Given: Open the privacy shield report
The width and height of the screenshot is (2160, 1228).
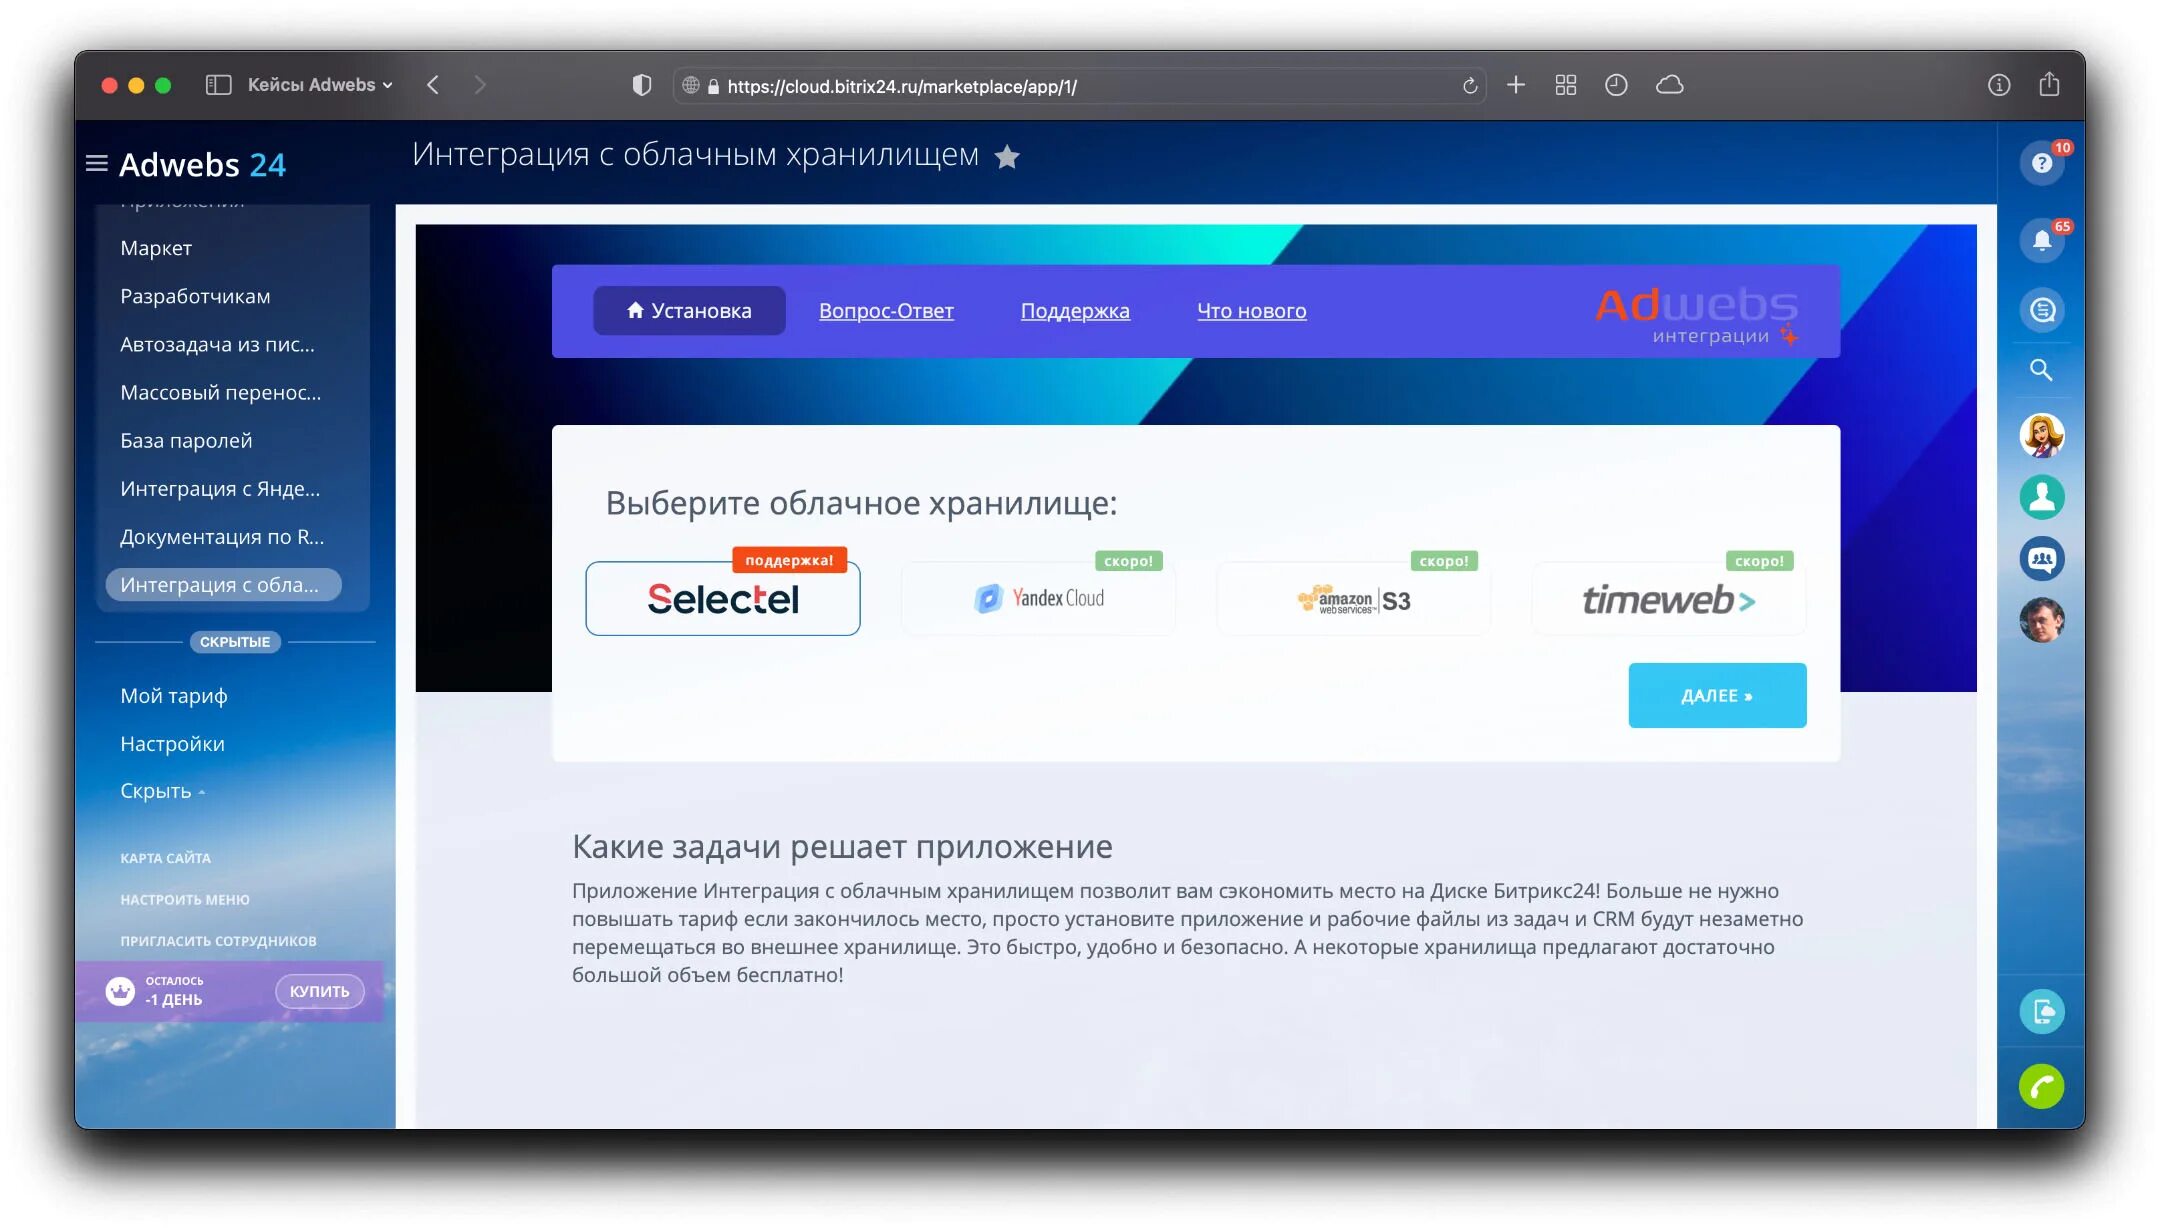Looking at the screenshot, I should 642,86.
